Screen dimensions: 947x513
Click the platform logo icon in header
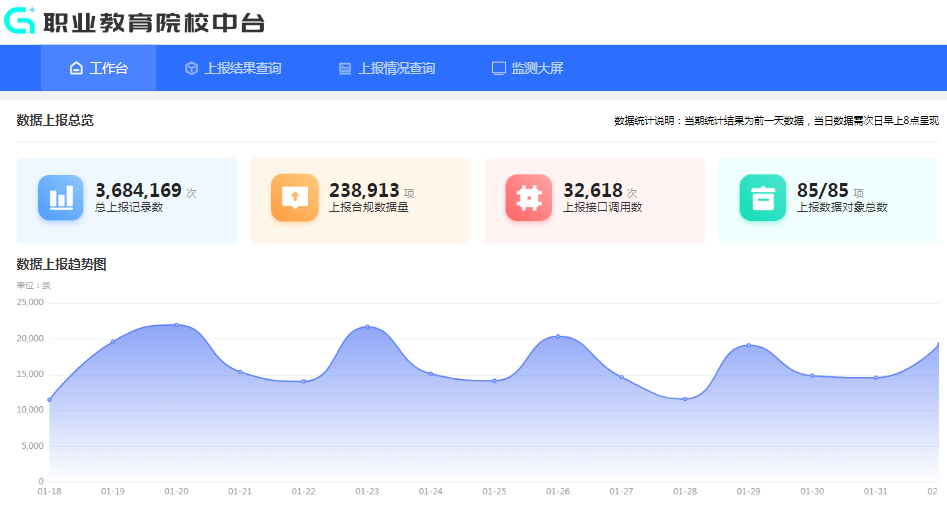click(20, 19)
